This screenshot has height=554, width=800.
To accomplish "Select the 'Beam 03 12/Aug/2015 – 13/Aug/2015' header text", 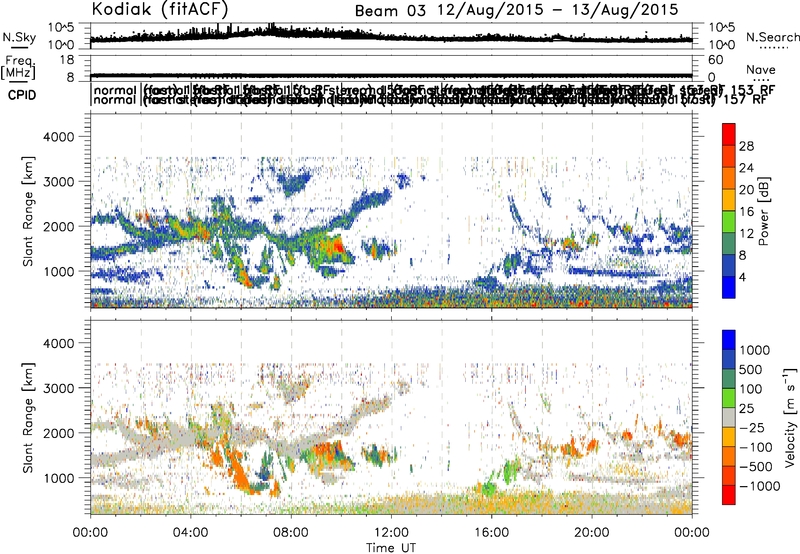I will click(516, 10).
